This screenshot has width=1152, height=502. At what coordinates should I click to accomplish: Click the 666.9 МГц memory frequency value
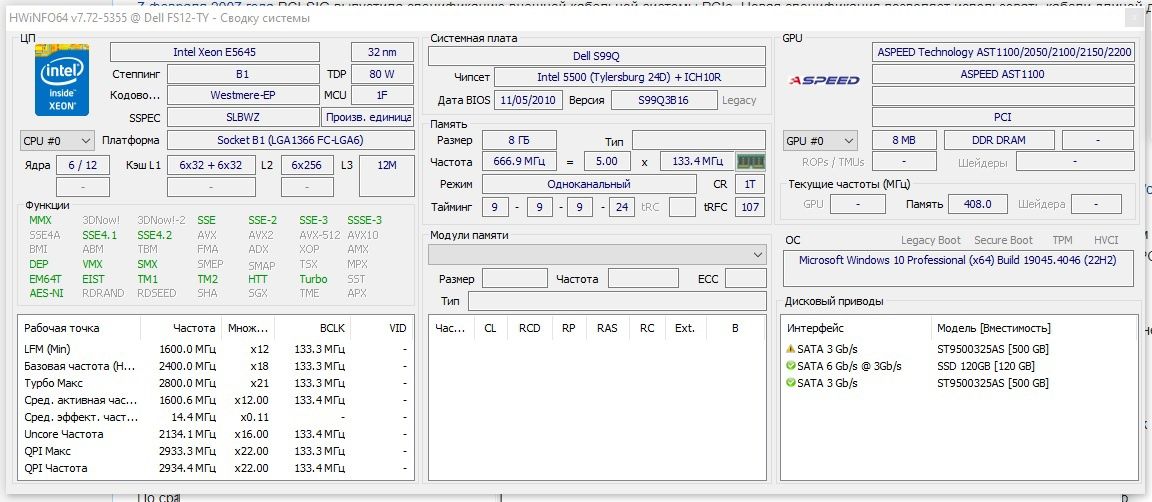[519, 162]
